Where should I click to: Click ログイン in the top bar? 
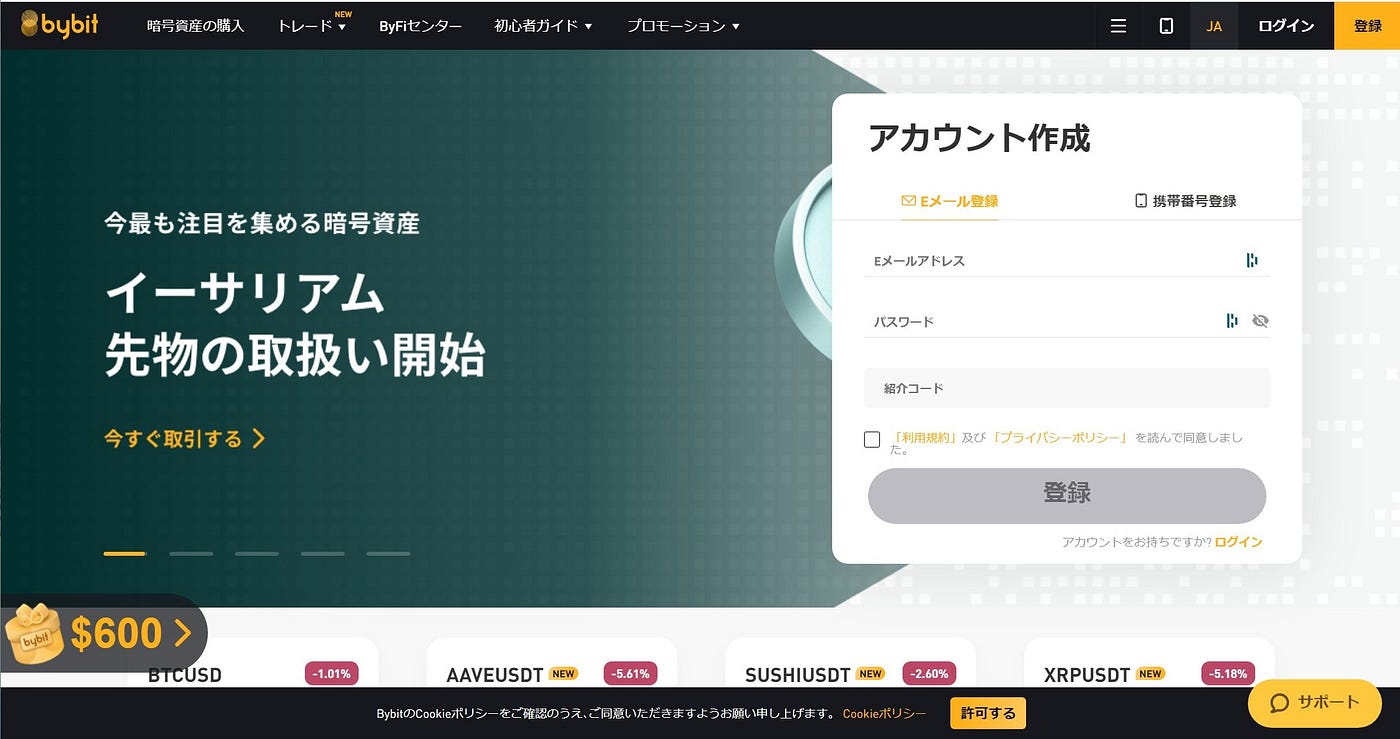tap(1286, 26)
